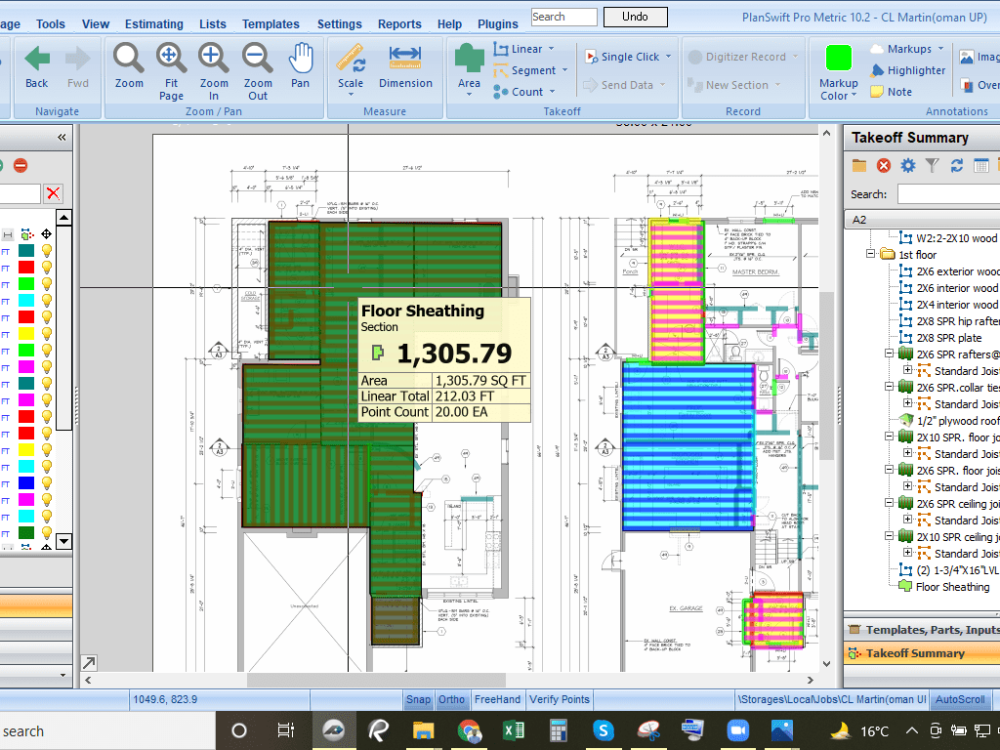
Task: Open gear settings in Takeoff Summary
Action: (x=908, y=166)
